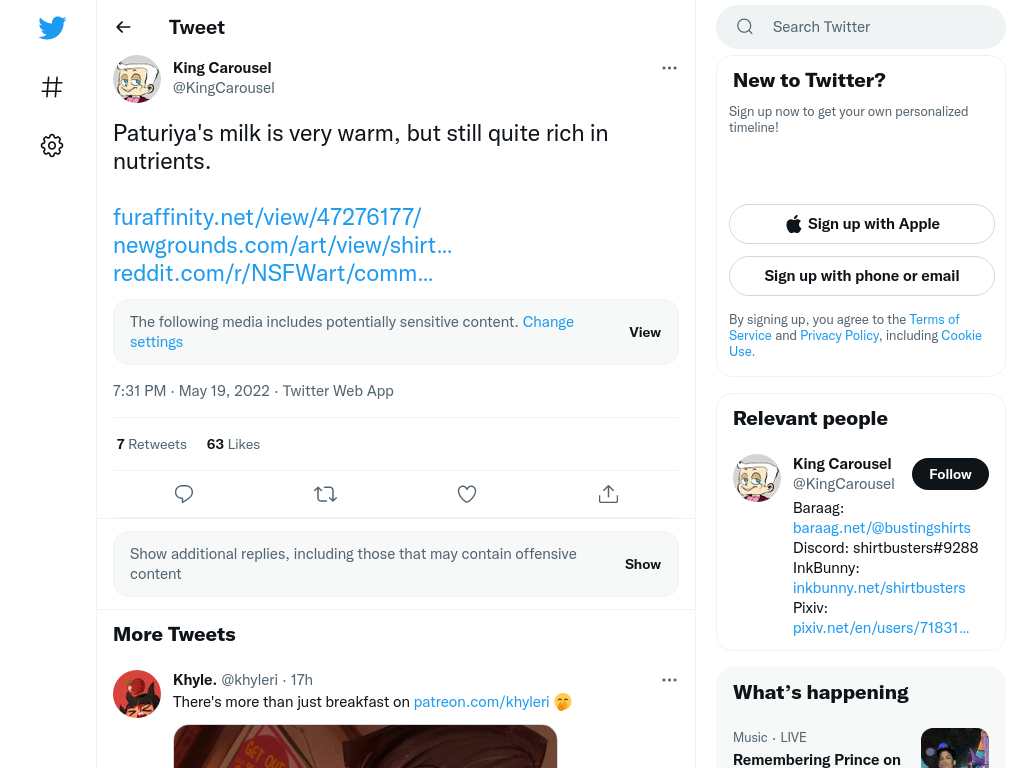This screenshot has width=1024, height=768.
Task: Open more options on Khyle's tweet
Action: [x=669, y=680]
